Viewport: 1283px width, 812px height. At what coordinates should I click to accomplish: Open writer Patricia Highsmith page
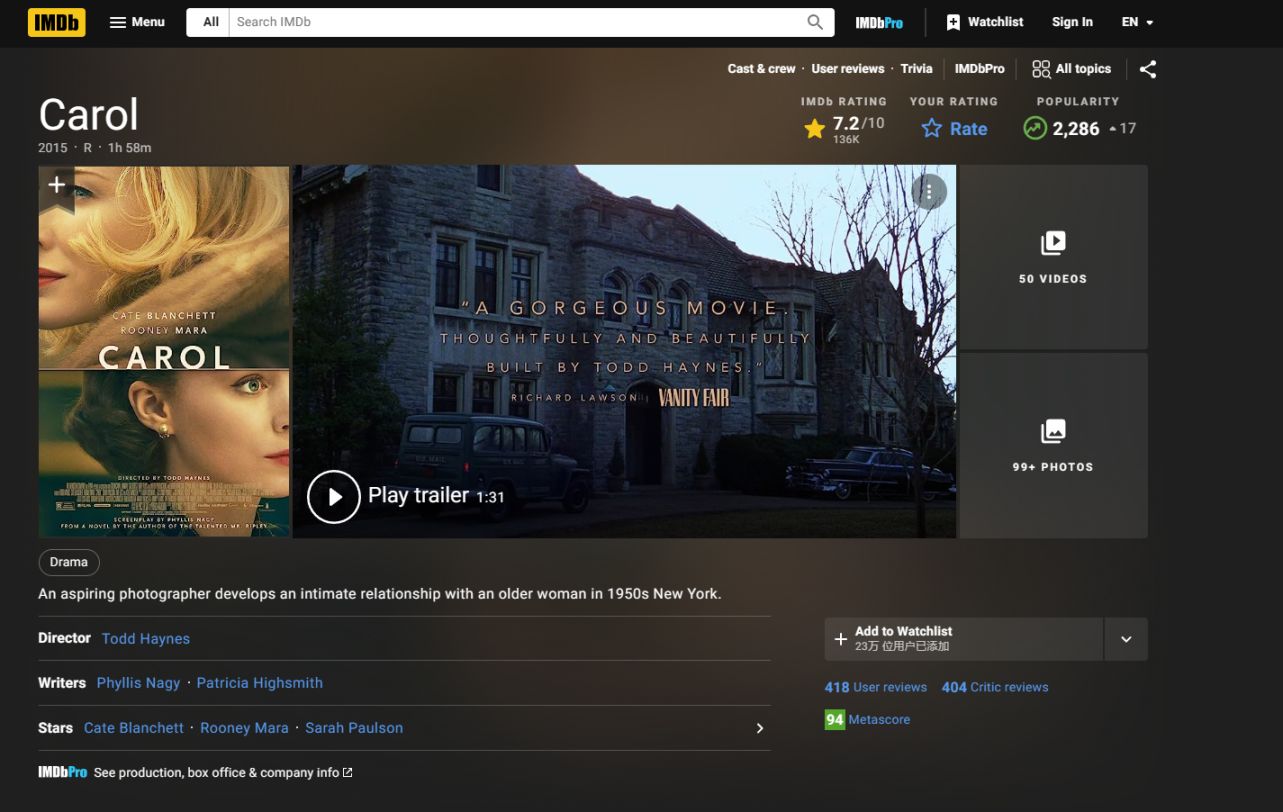pyautogui.click(x=260, y=683)
